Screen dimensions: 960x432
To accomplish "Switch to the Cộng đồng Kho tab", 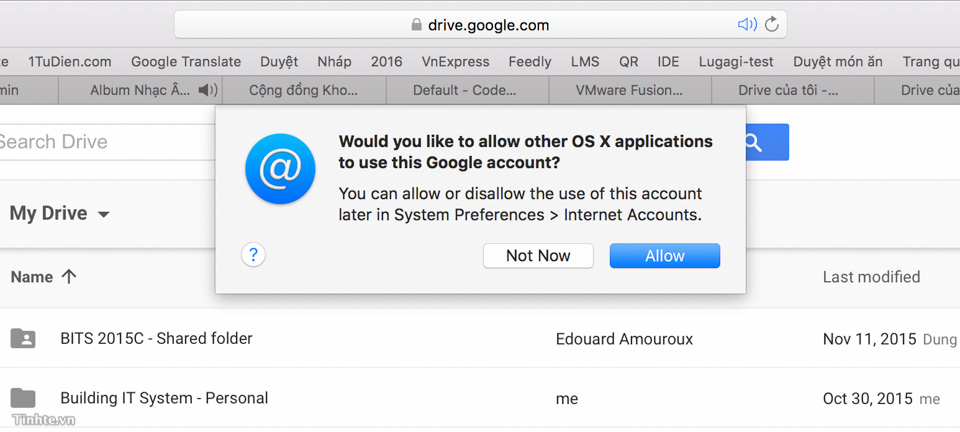I will tap(304, 91).
